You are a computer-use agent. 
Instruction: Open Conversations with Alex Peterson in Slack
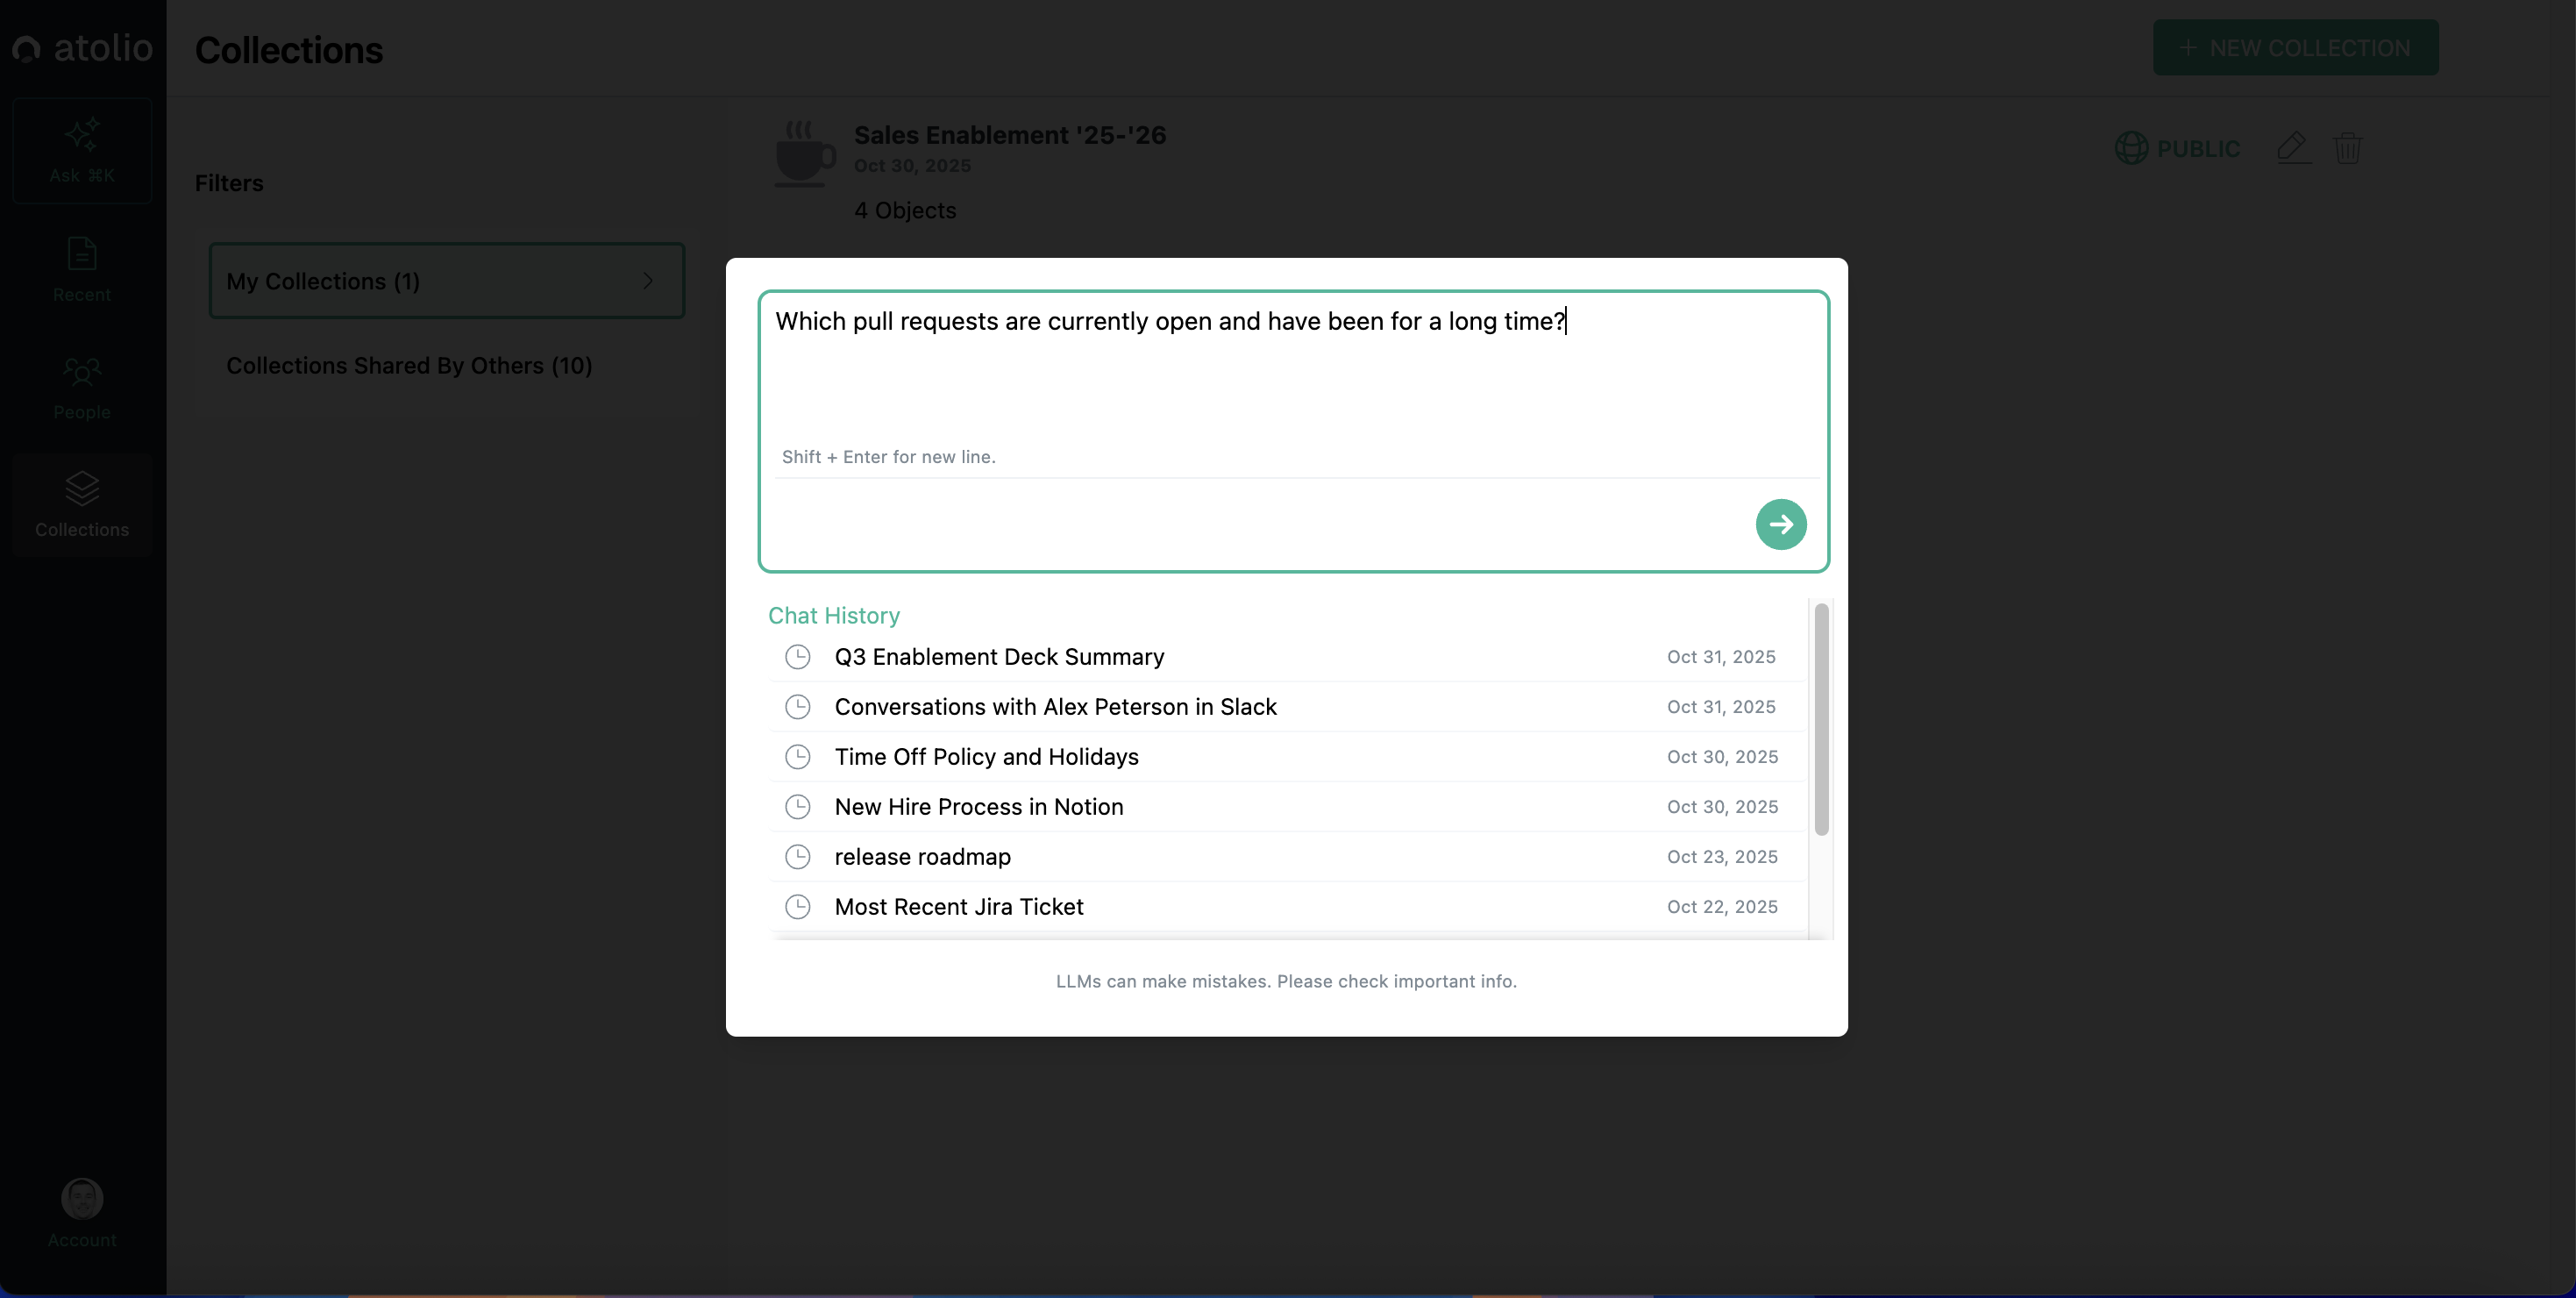(x=1055, y=707)
